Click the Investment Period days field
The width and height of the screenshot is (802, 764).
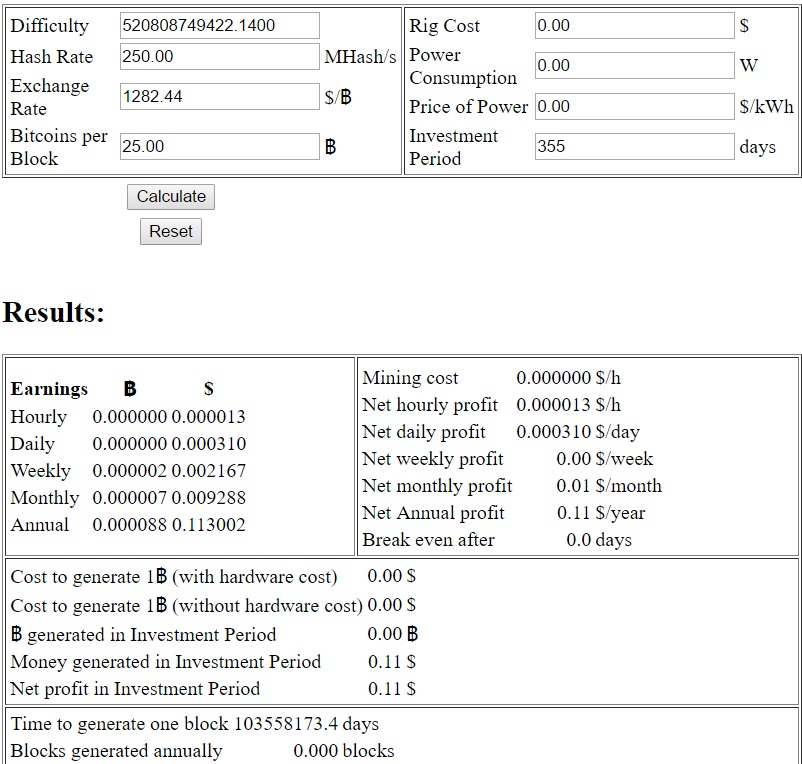pyautogui.click(x=634, y=147)
